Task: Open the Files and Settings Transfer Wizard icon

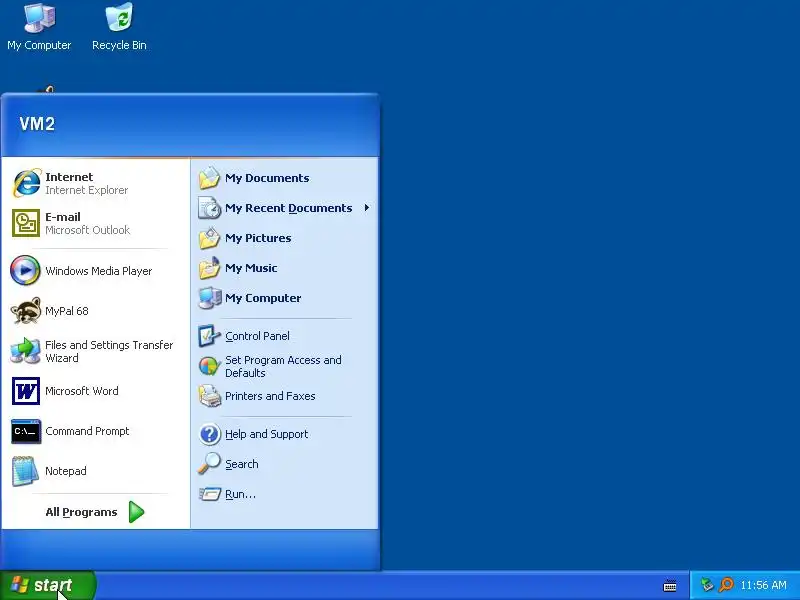Action: (x=26, y=351)
